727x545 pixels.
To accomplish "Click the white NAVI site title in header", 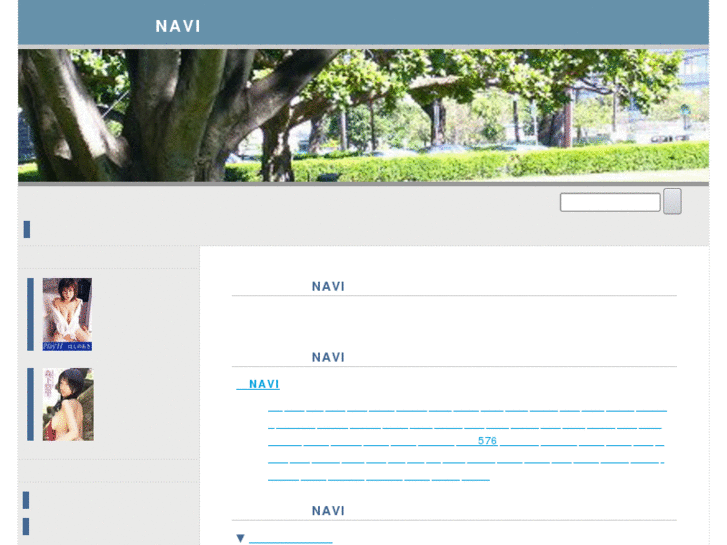I will 178,26.
